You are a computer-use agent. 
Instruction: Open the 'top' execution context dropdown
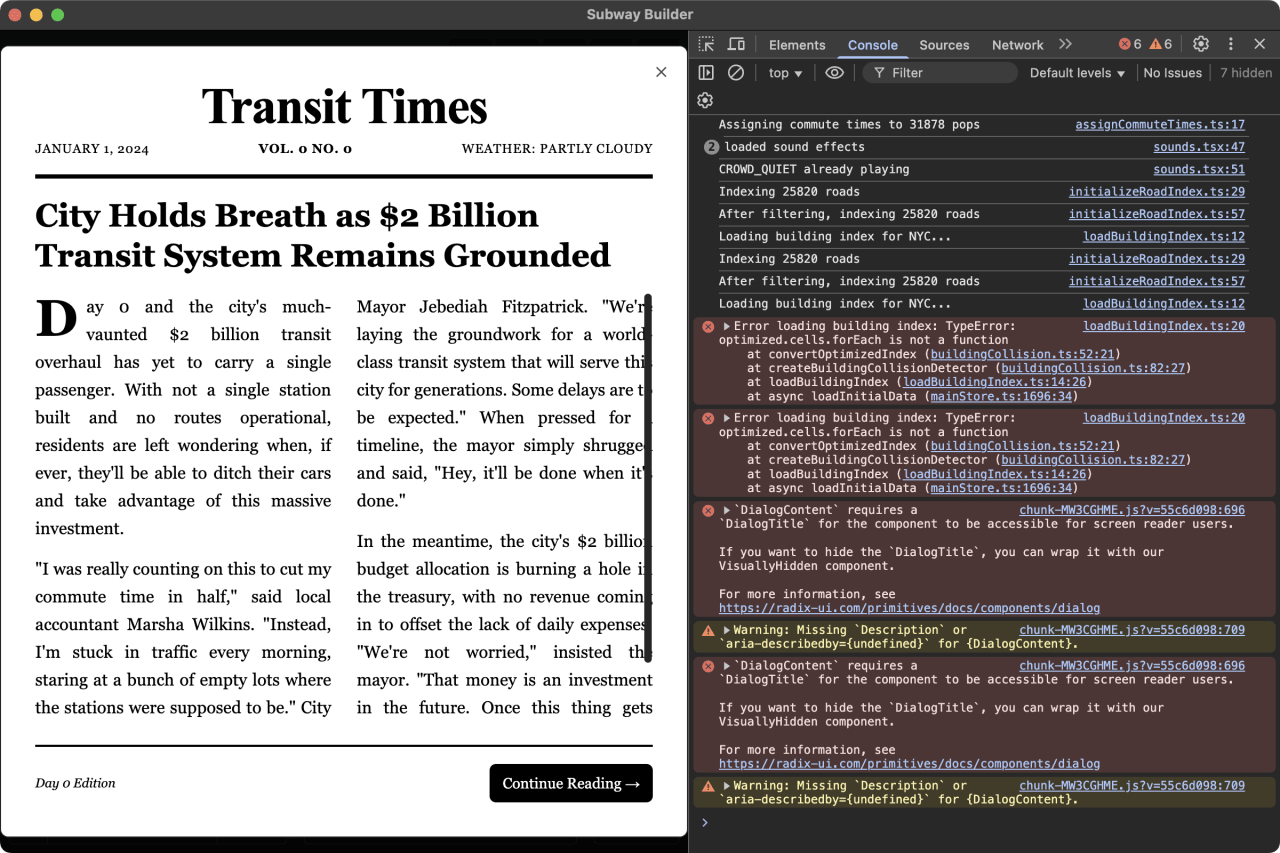tap(785, 72)
